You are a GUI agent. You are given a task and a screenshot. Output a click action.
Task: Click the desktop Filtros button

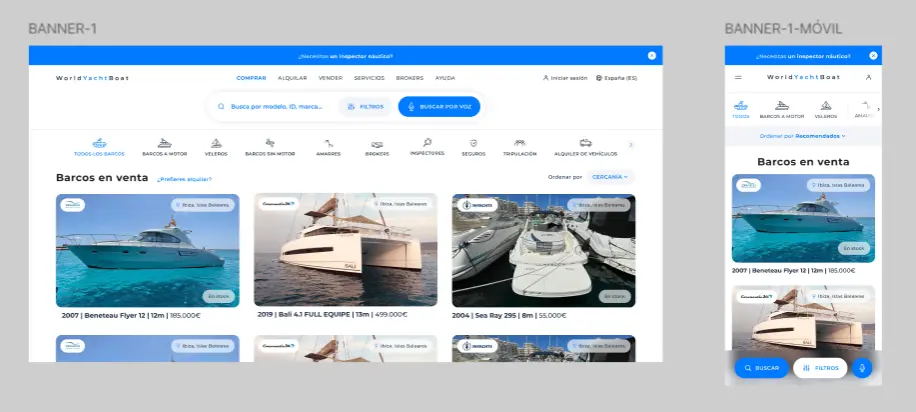coord(364,106)
